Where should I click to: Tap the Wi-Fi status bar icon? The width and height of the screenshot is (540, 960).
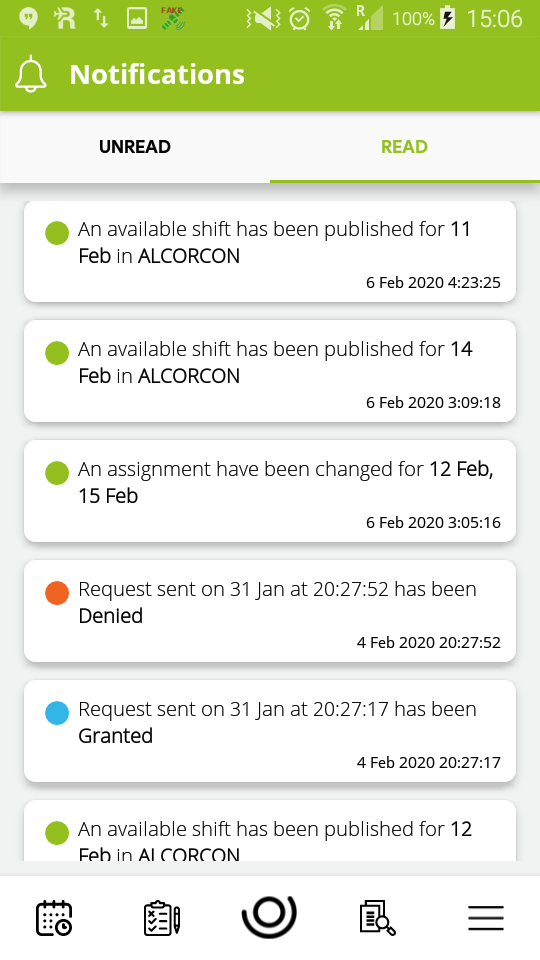(x=334, y=18)
